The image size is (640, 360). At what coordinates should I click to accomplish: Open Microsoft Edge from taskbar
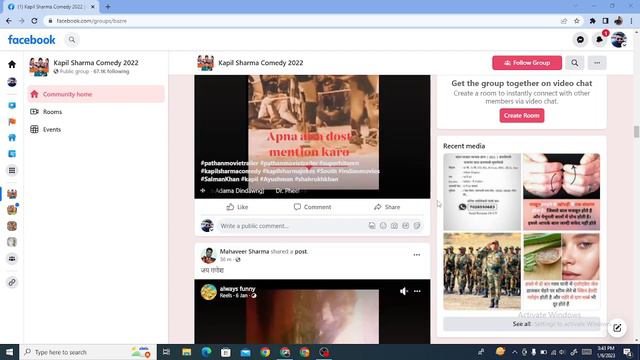click(x=206, y=352)
